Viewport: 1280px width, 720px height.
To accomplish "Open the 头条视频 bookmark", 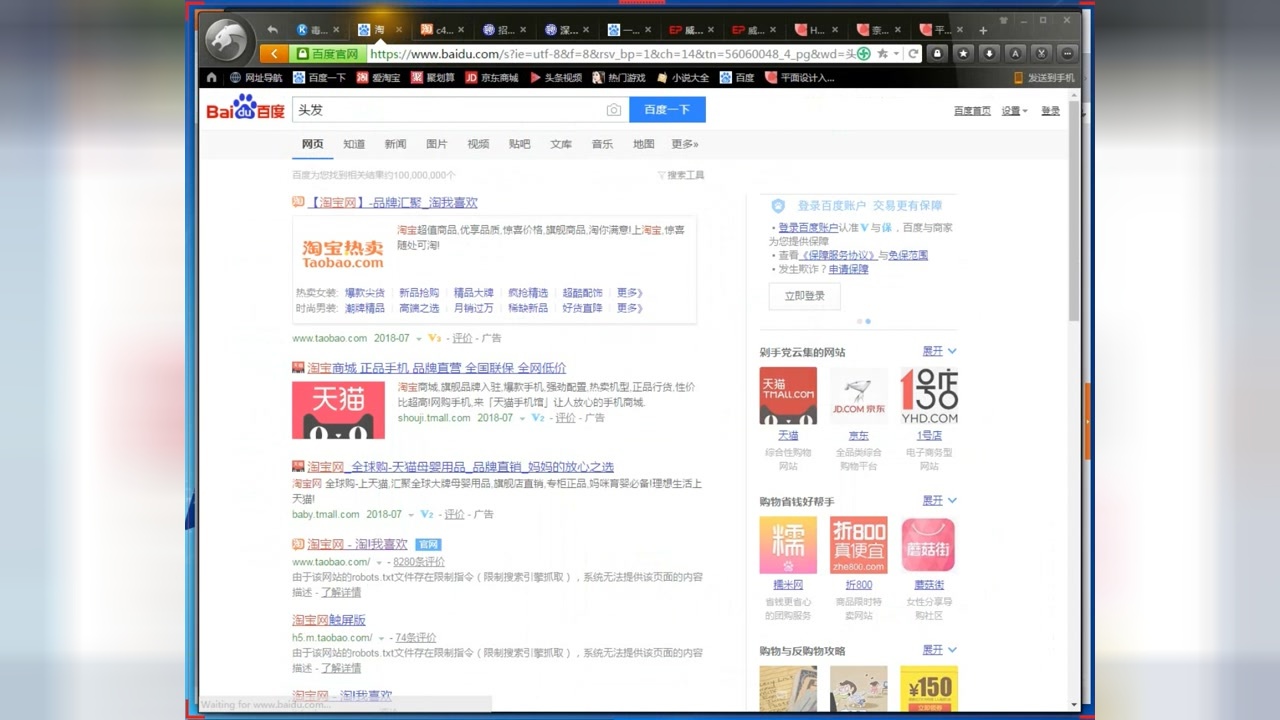I will [x=556, y=77].
